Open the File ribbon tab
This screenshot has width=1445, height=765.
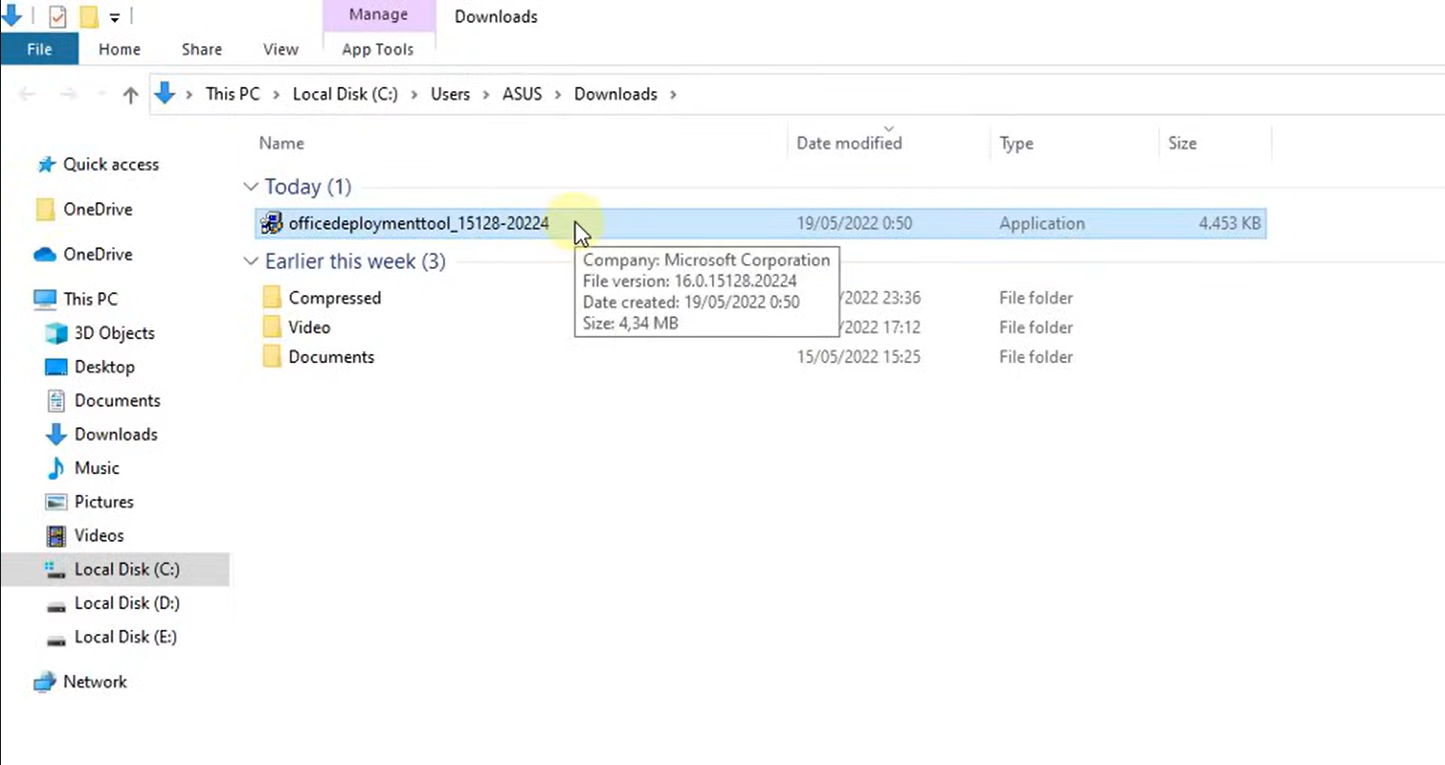coord(39,49)
